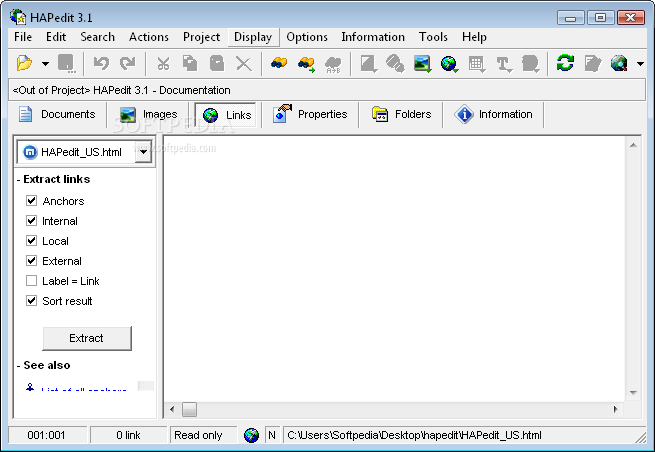Open the Search menu
Screen dimensions: 655x452
point(97,37)
